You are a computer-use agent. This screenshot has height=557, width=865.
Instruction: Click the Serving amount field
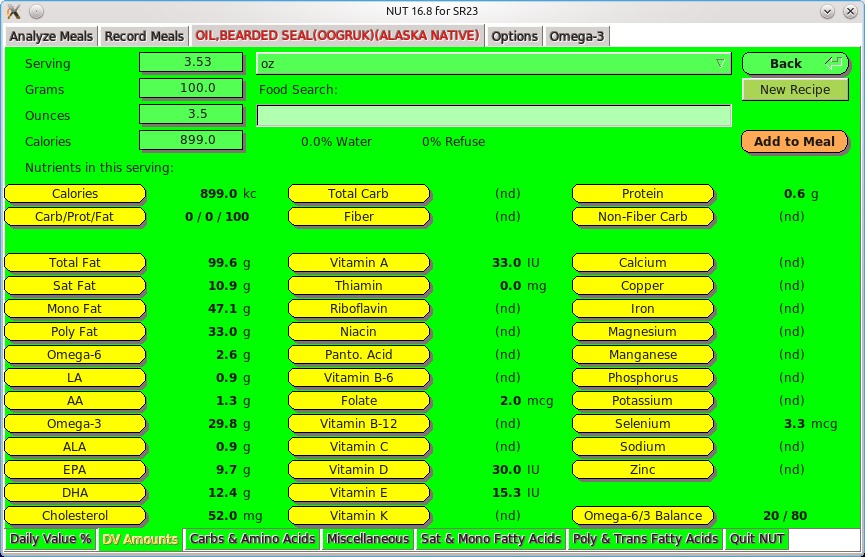tap(190, 63)
